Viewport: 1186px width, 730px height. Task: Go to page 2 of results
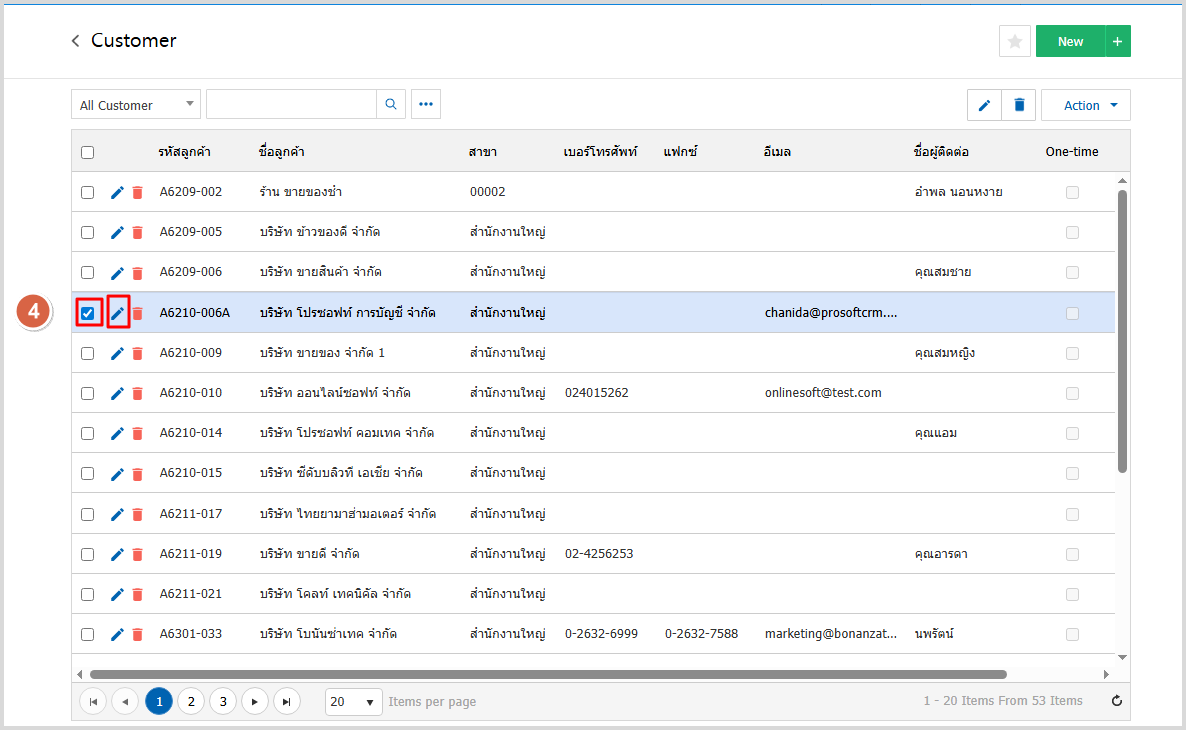pyautogui.click(x=191, y=702)
